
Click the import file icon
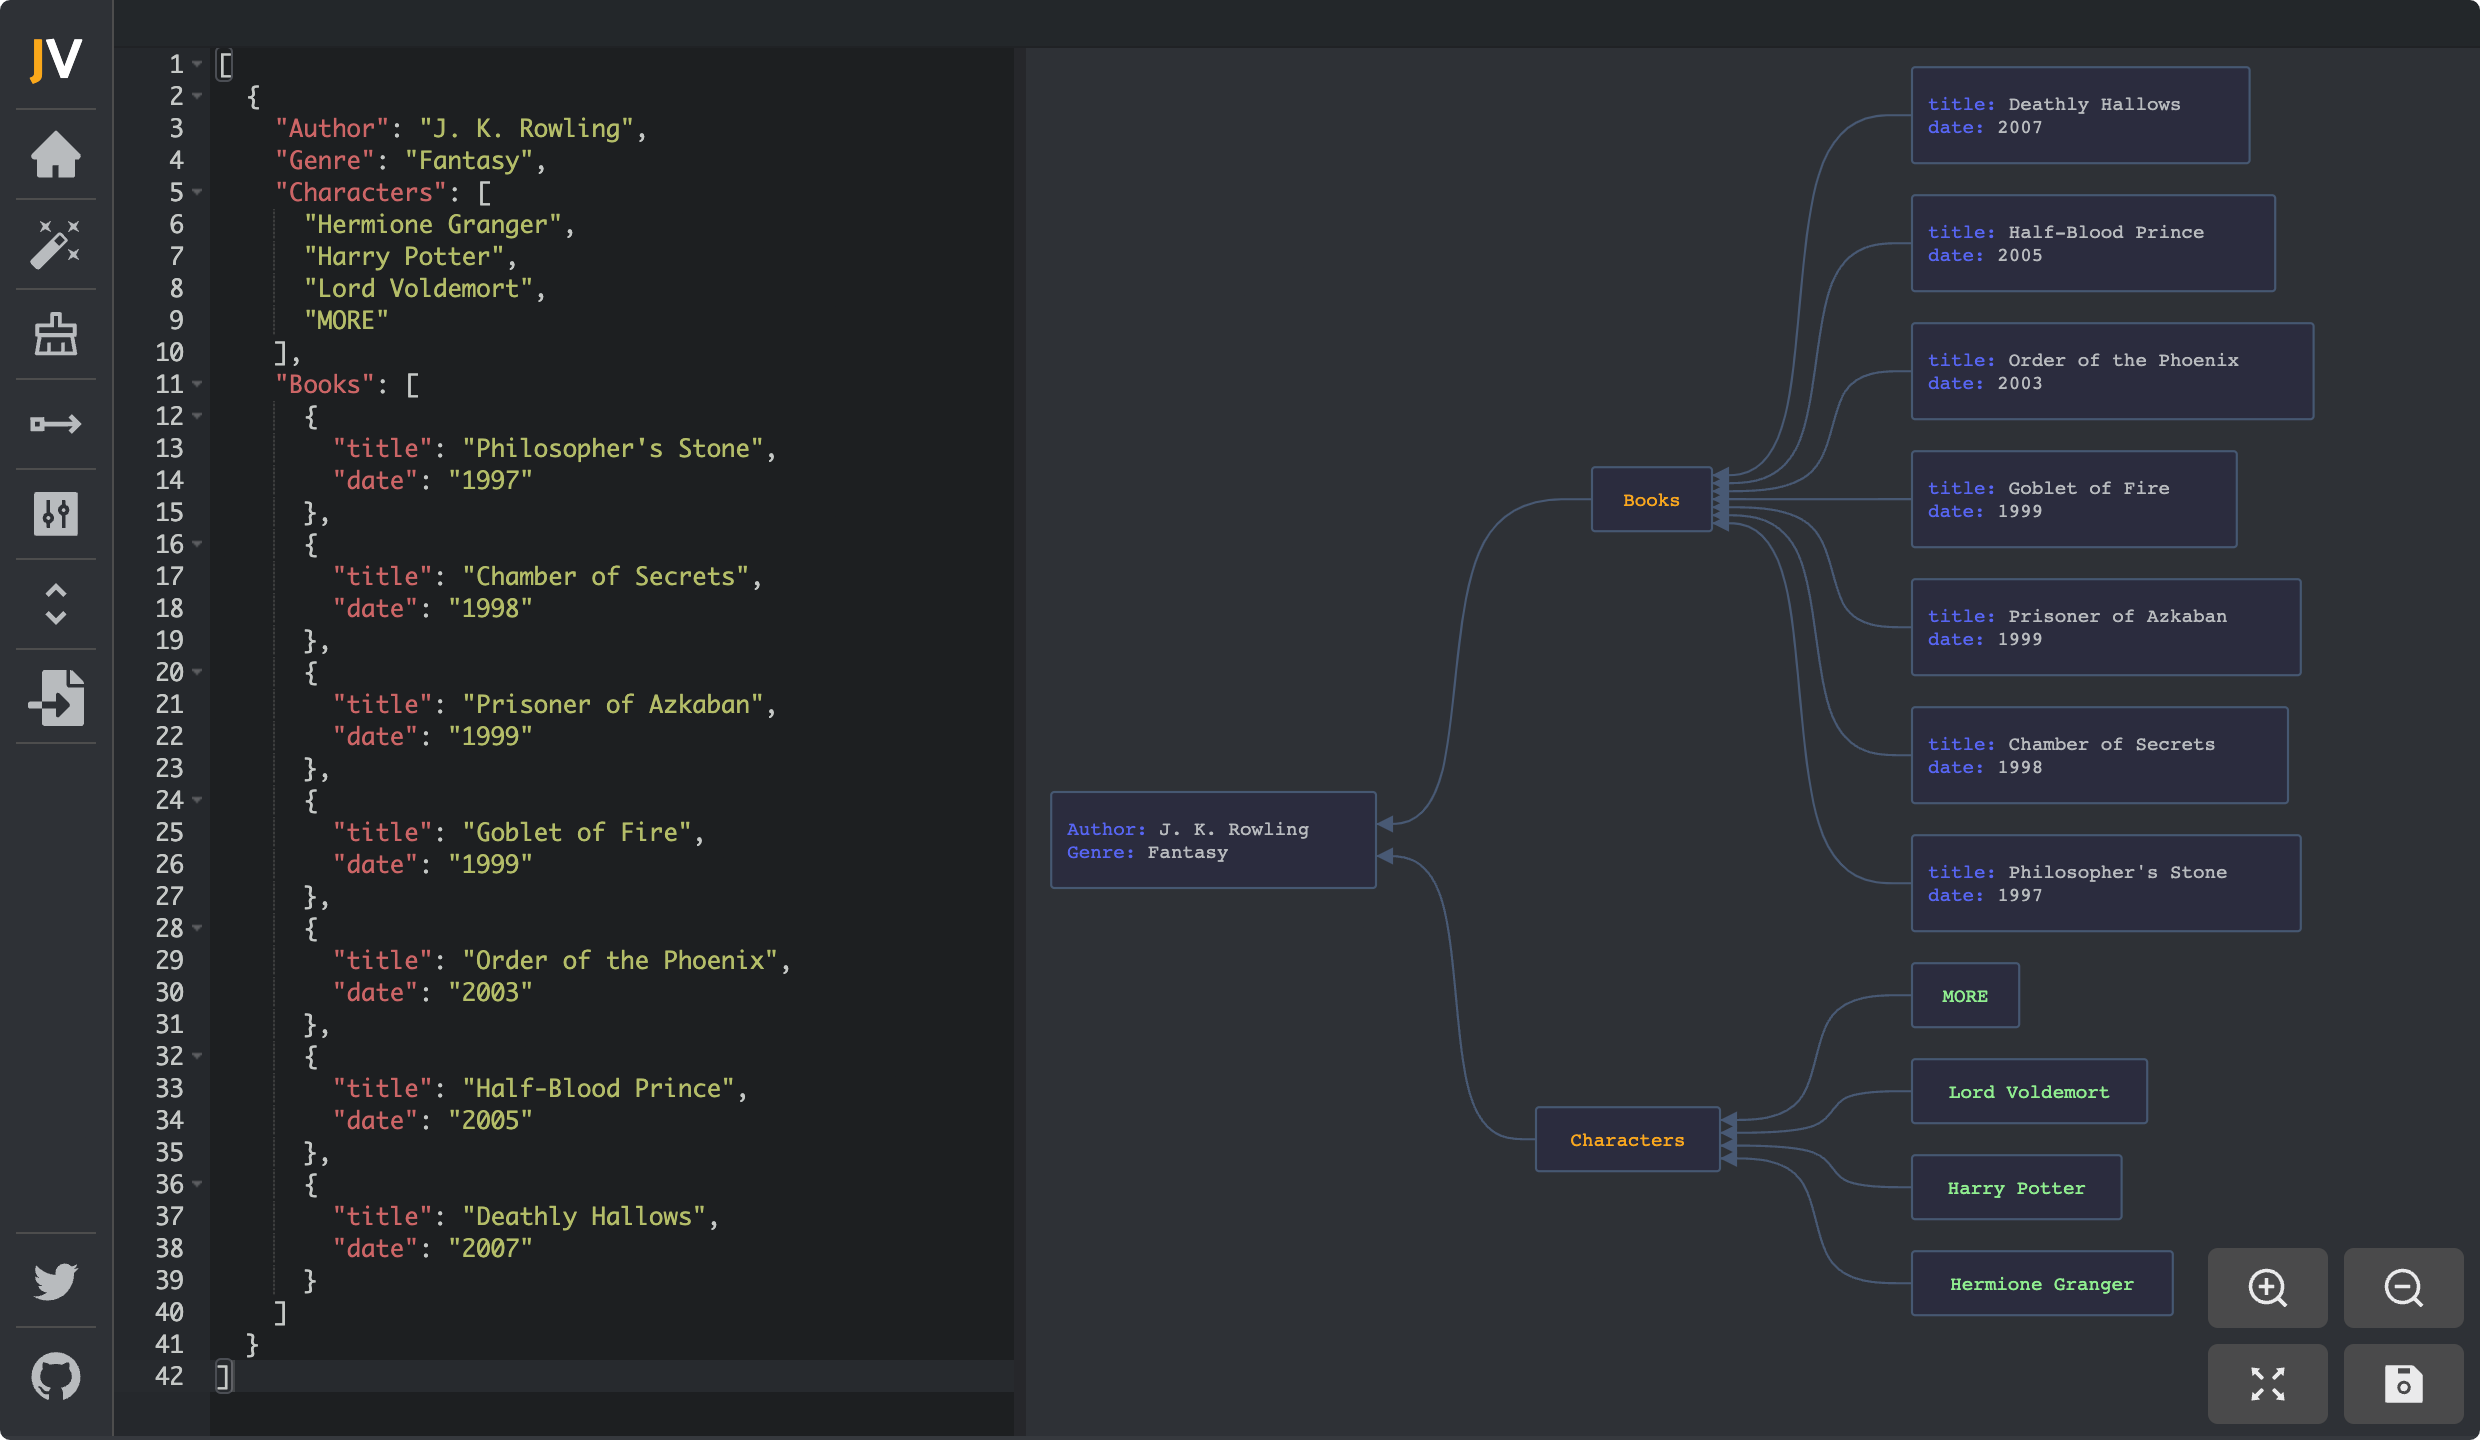[x=56, y=697]
